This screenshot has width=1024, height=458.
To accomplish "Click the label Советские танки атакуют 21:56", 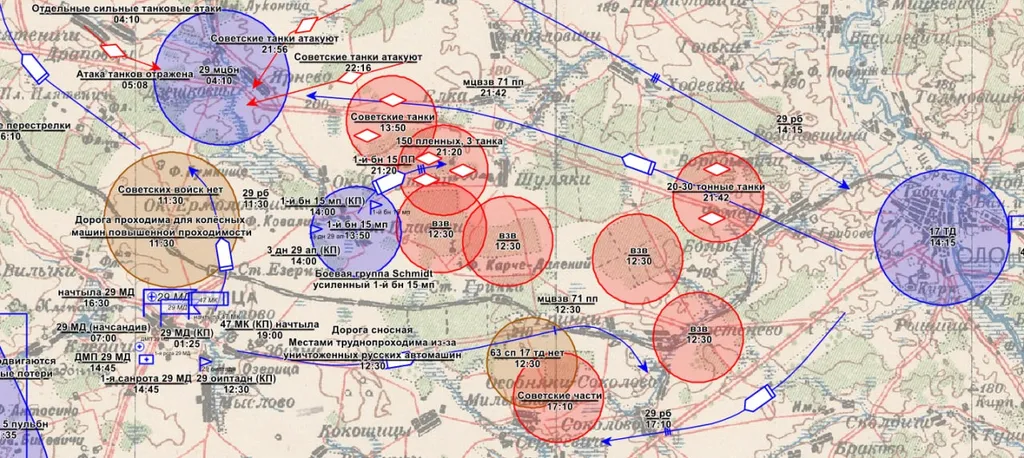I will (274, 44).
